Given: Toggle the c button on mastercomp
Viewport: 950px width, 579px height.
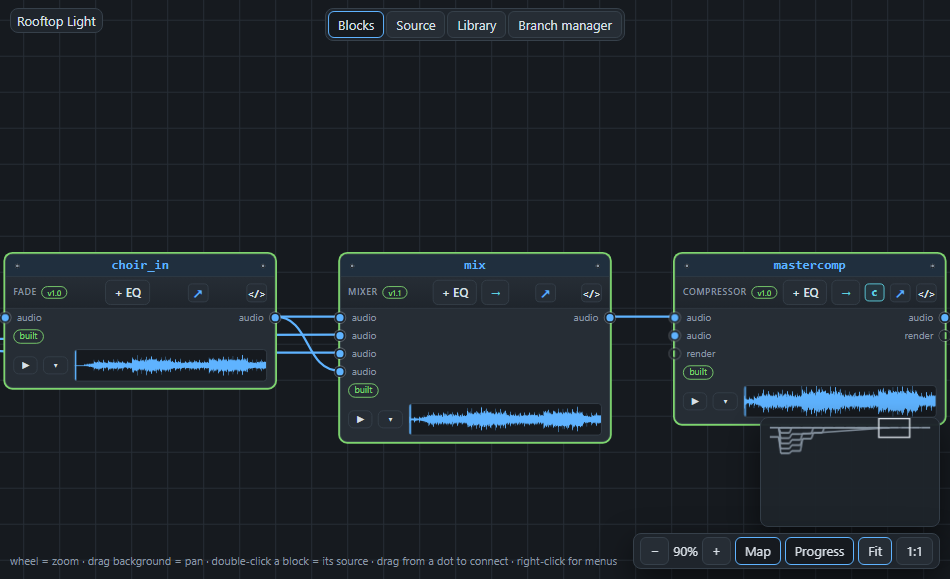Looking at the screenshot, I should [874, 293].
